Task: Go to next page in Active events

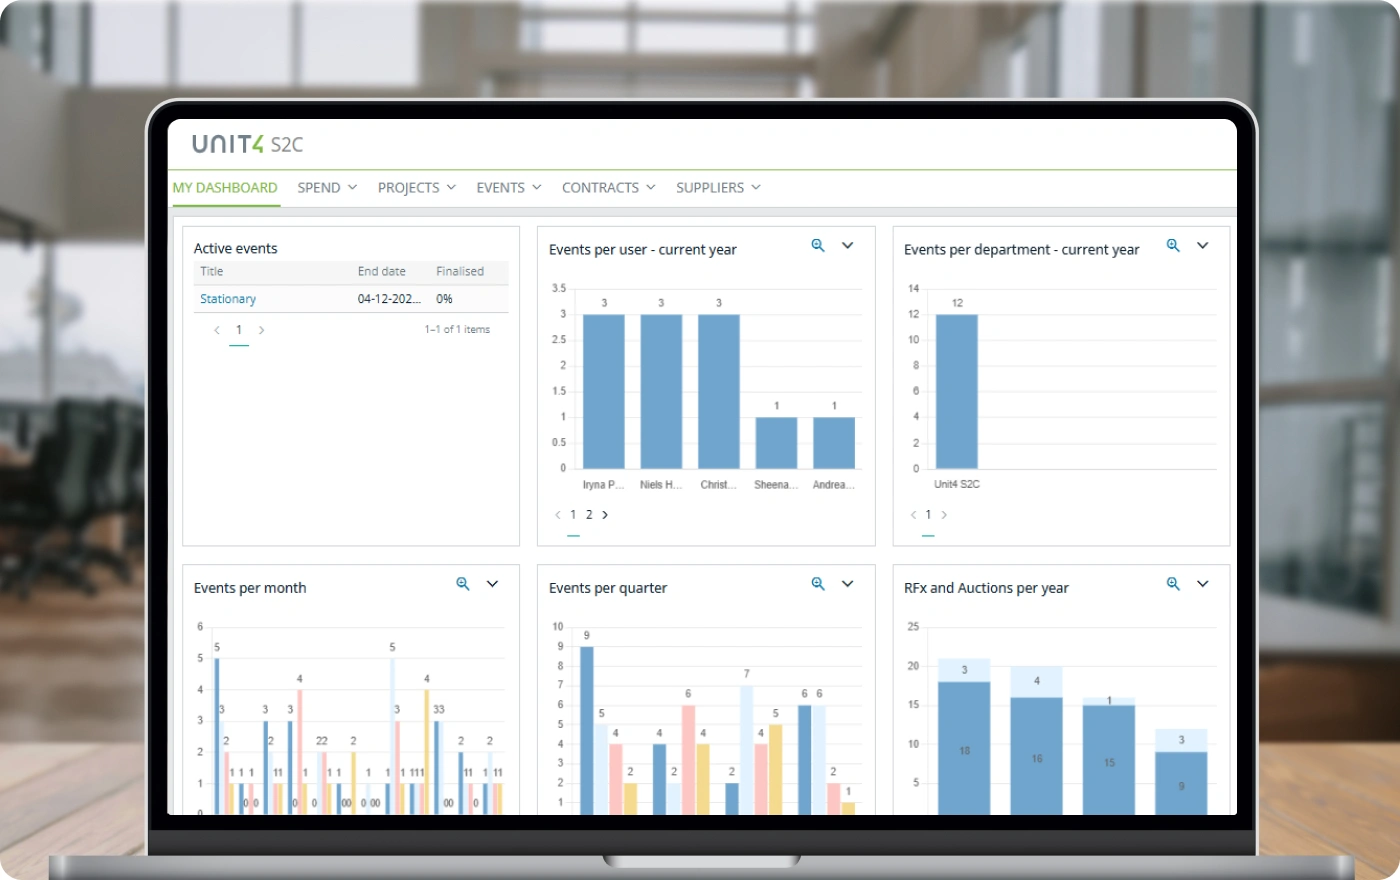Action: tap(262, 330)
